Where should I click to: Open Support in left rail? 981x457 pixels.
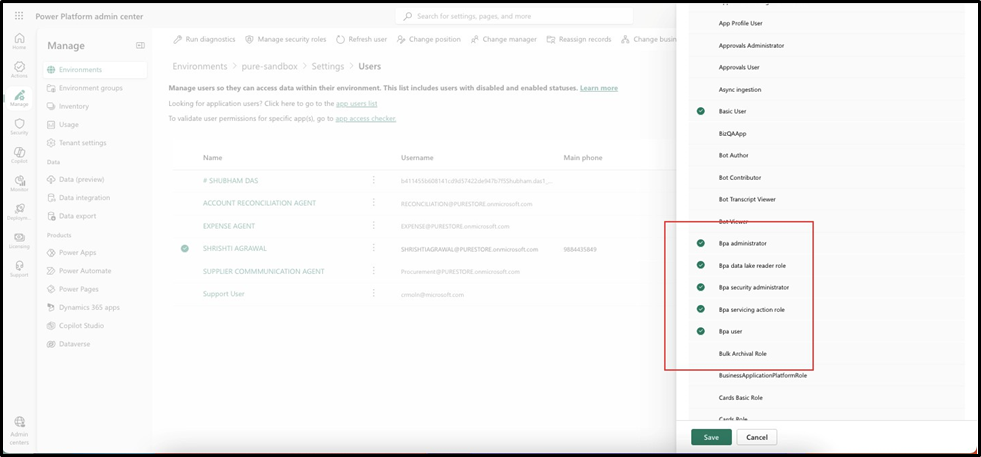(x=19, y=269)
